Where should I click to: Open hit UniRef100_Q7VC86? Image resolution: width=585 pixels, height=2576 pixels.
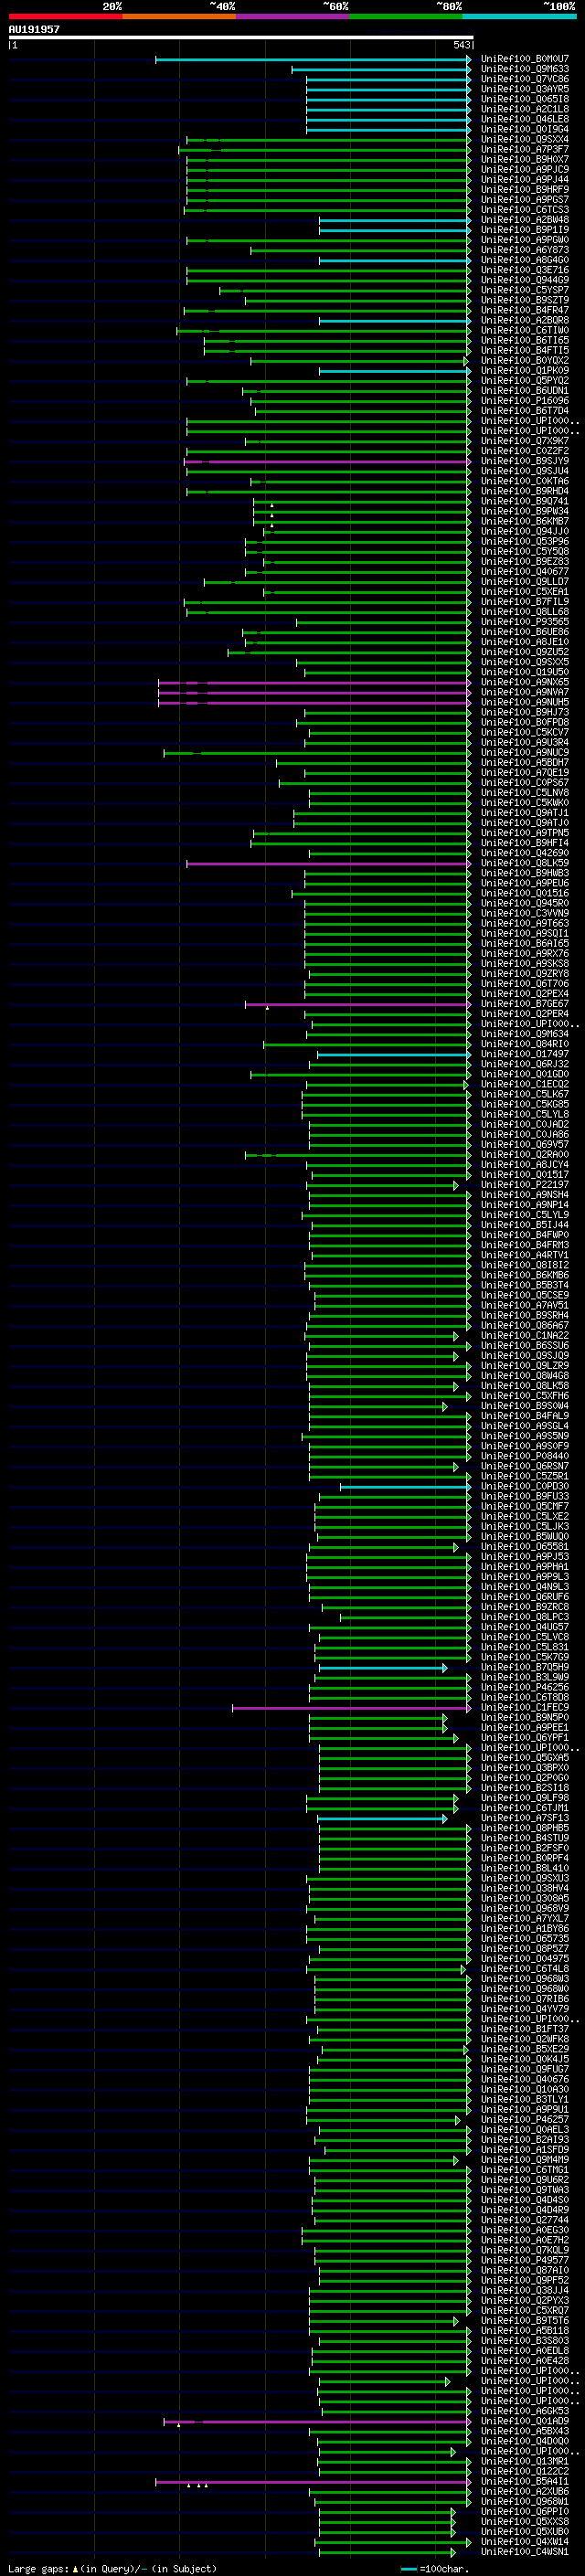pyautogui.click(x=524, y=79)
